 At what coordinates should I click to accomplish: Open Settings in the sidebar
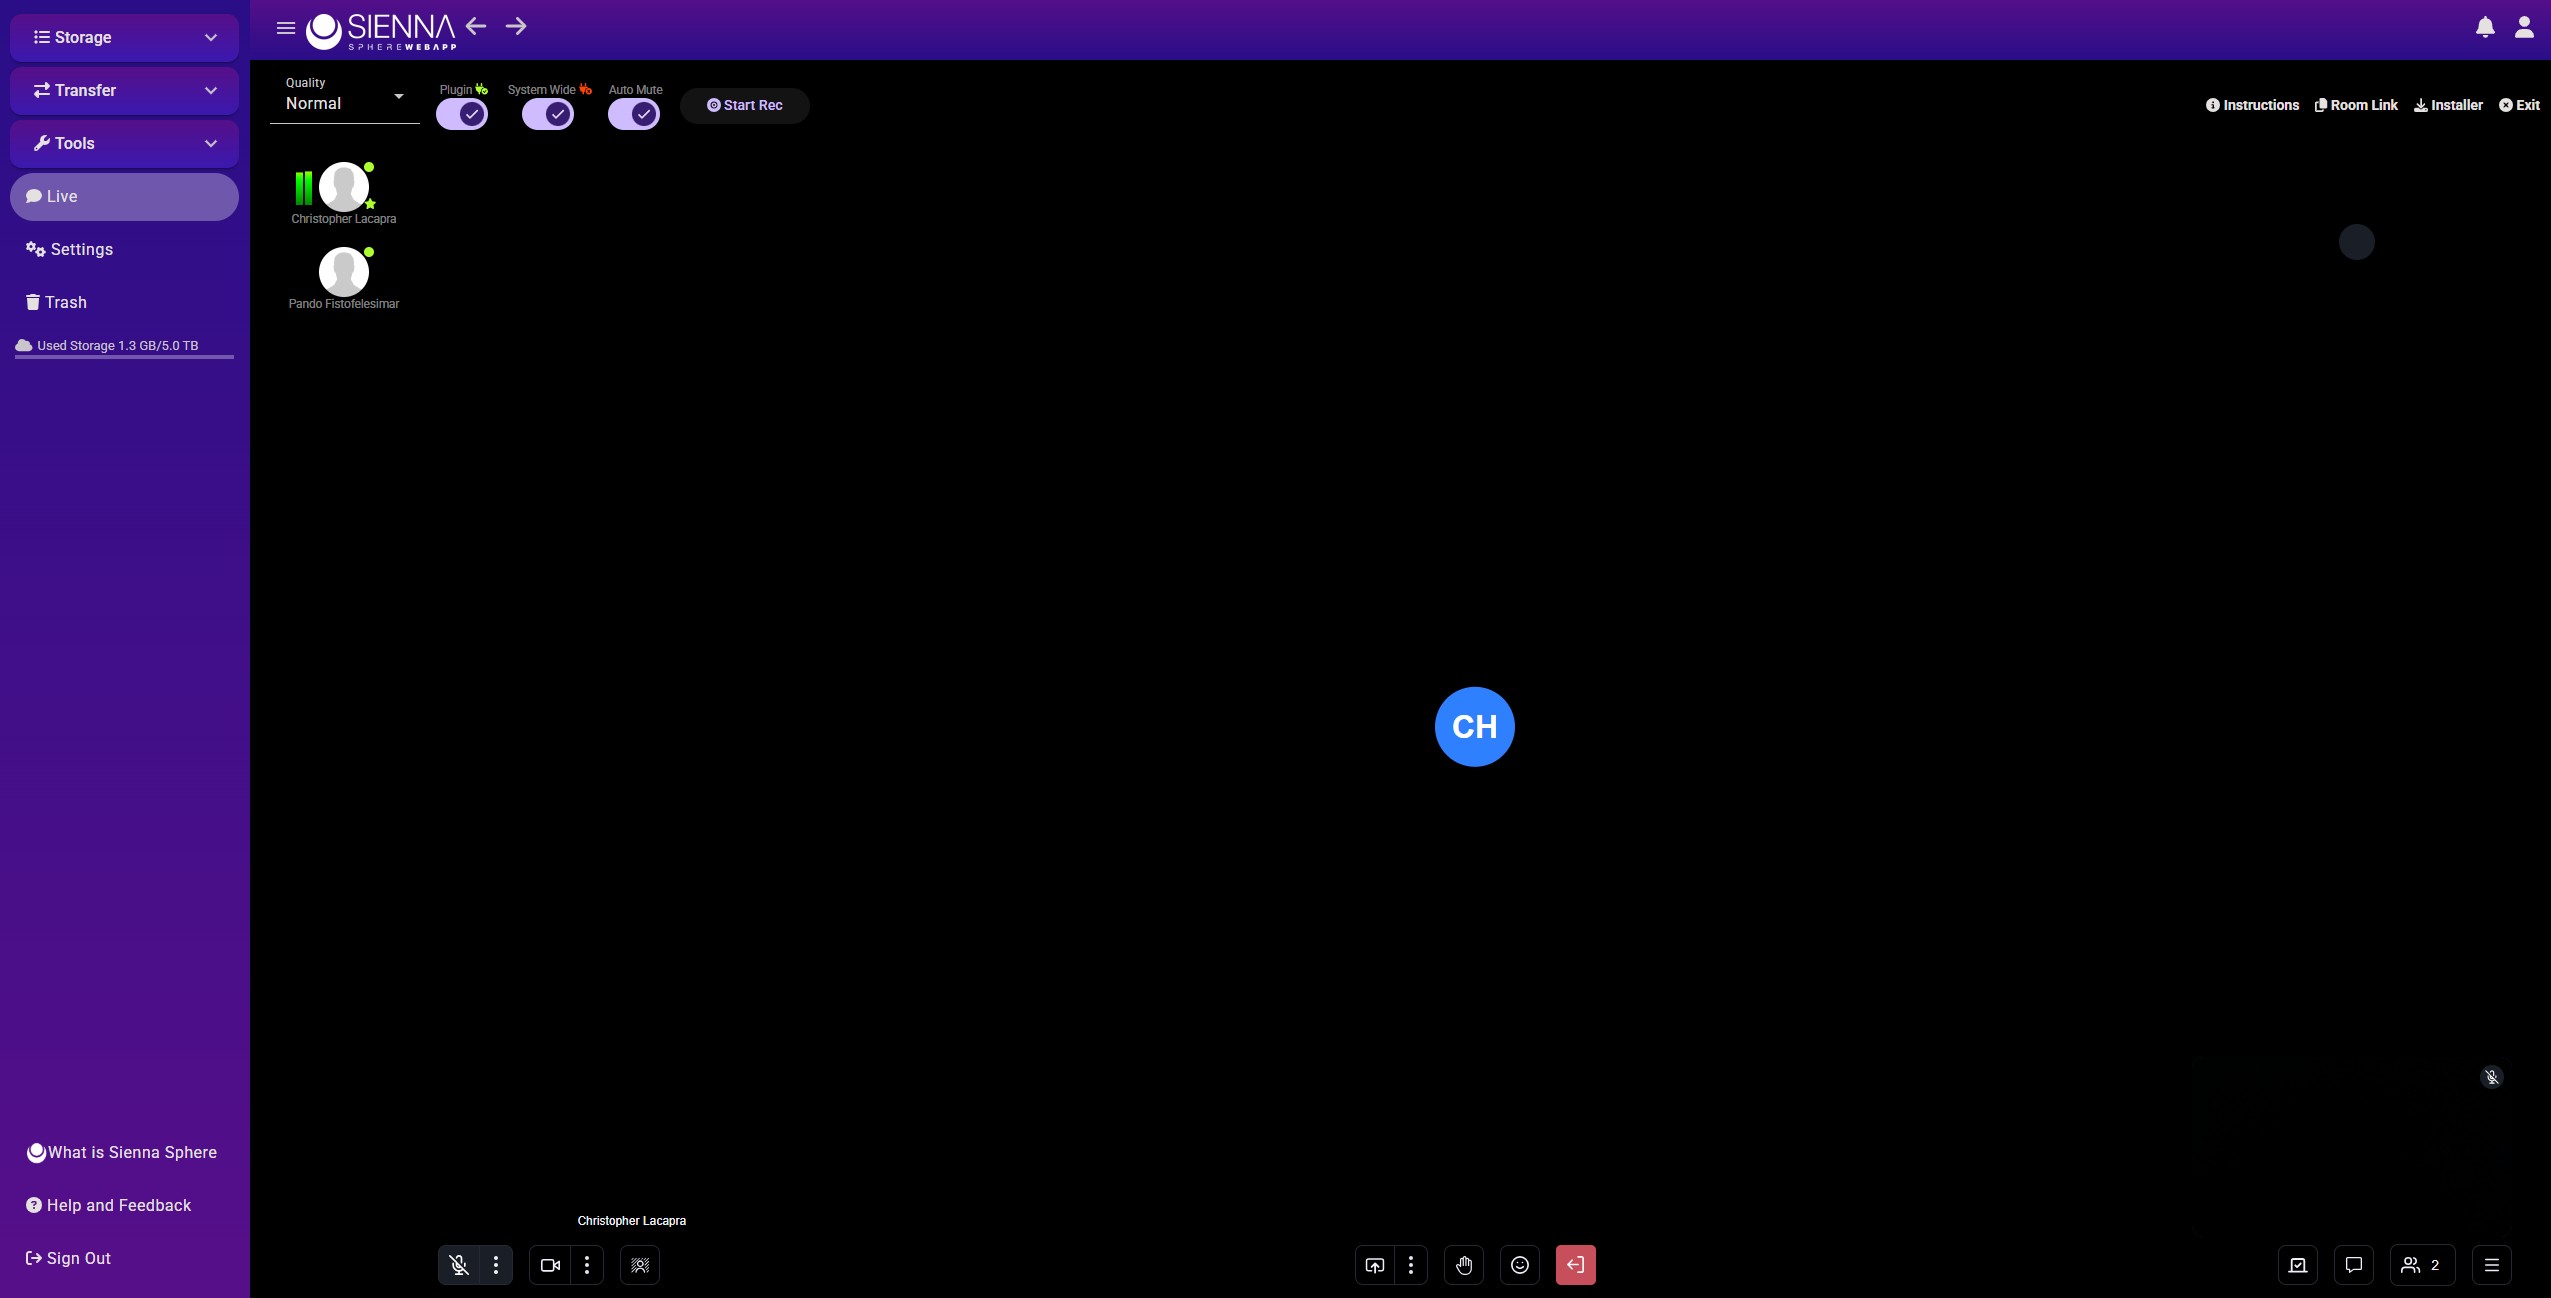(81, 249)
